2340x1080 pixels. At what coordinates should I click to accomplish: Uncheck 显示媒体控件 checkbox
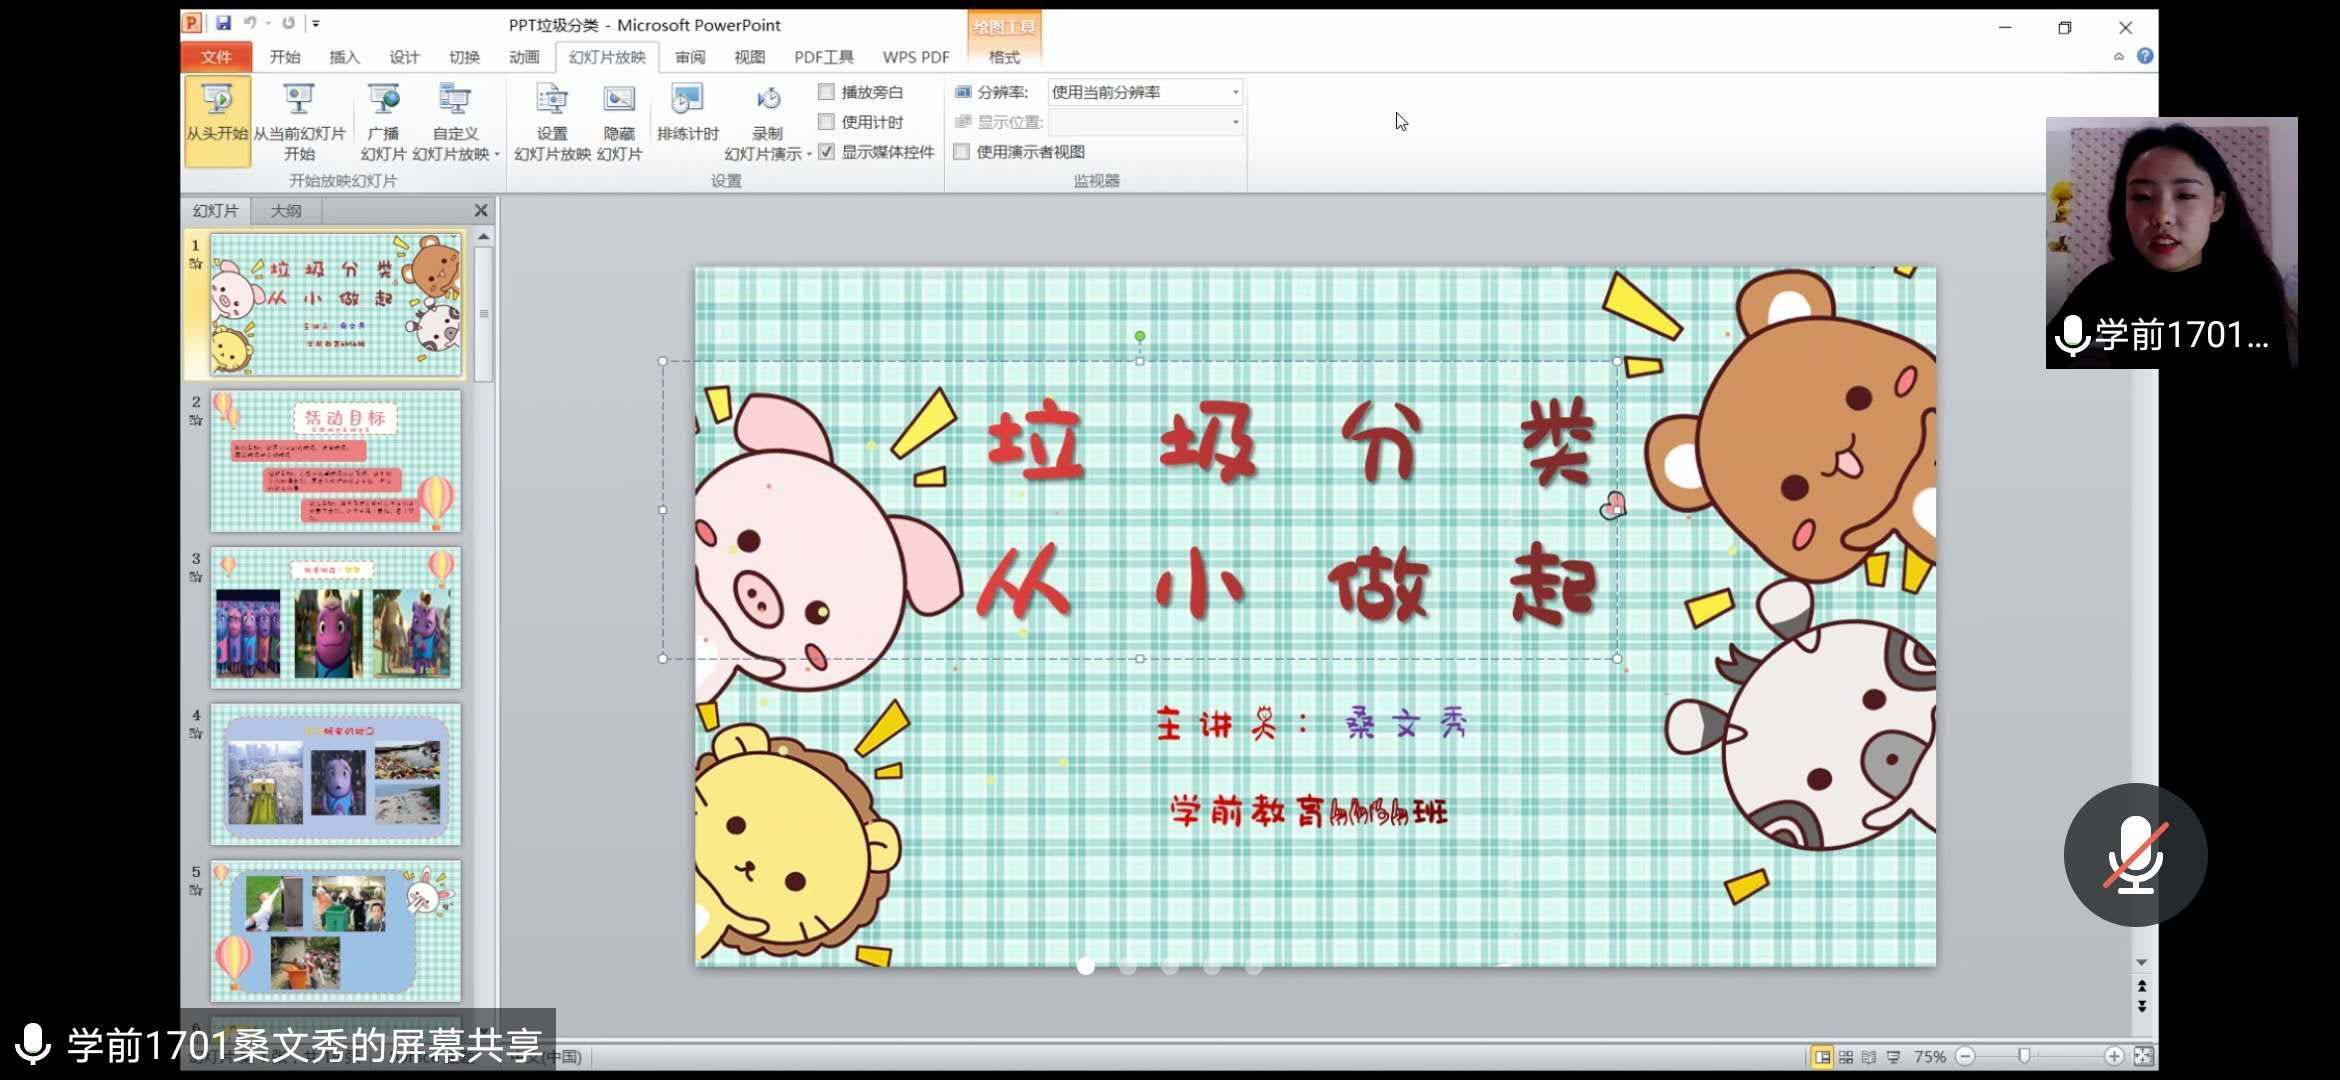(x=827, y=152)
